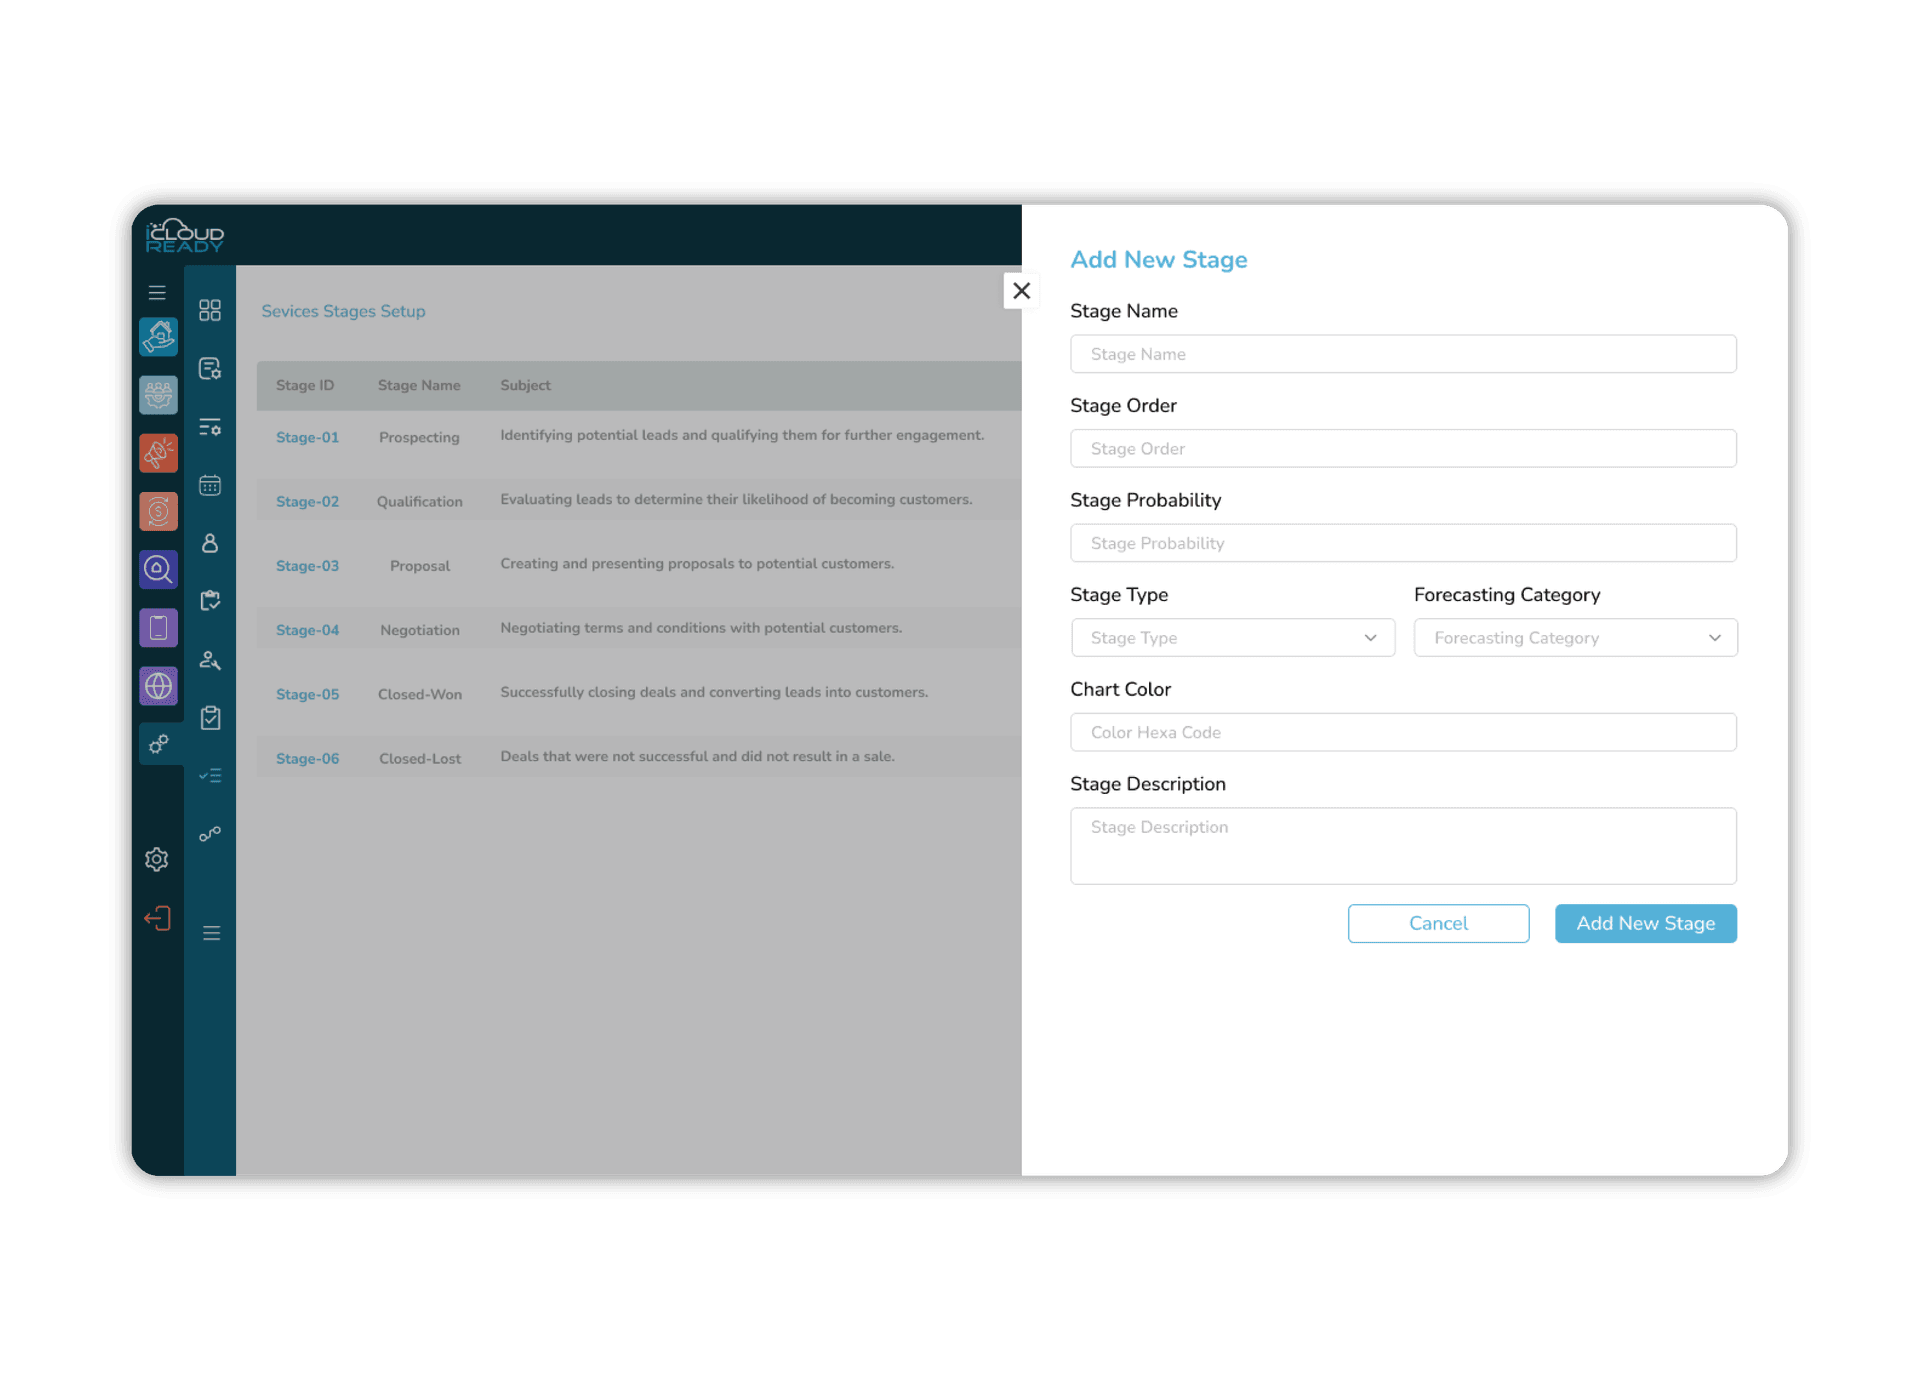Click the logout icon at sidebar bottom
The image size is (1920, 1381).
157,917
